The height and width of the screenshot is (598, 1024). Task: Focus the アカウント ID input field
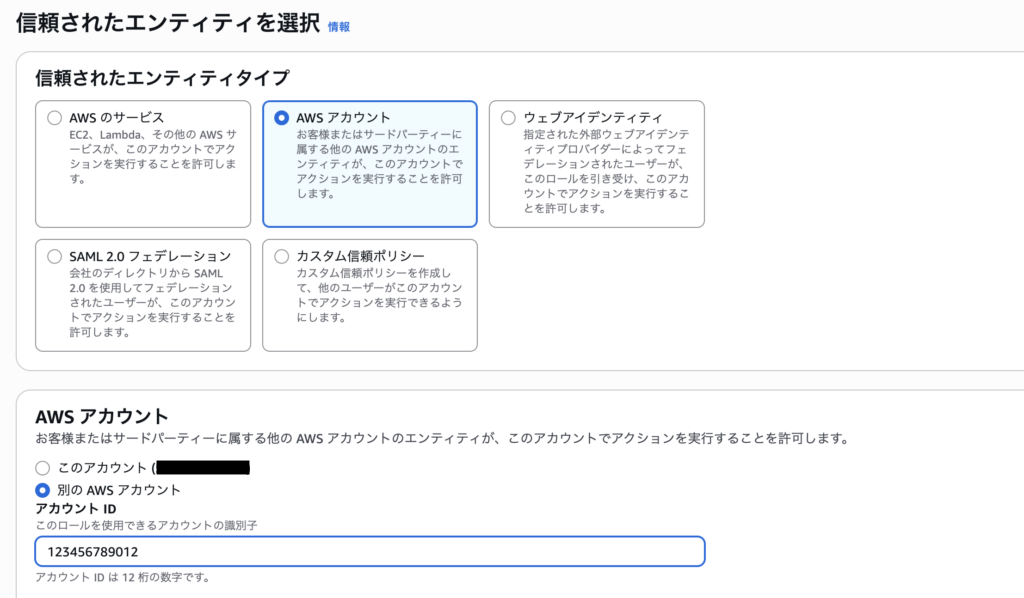point(370,552)
